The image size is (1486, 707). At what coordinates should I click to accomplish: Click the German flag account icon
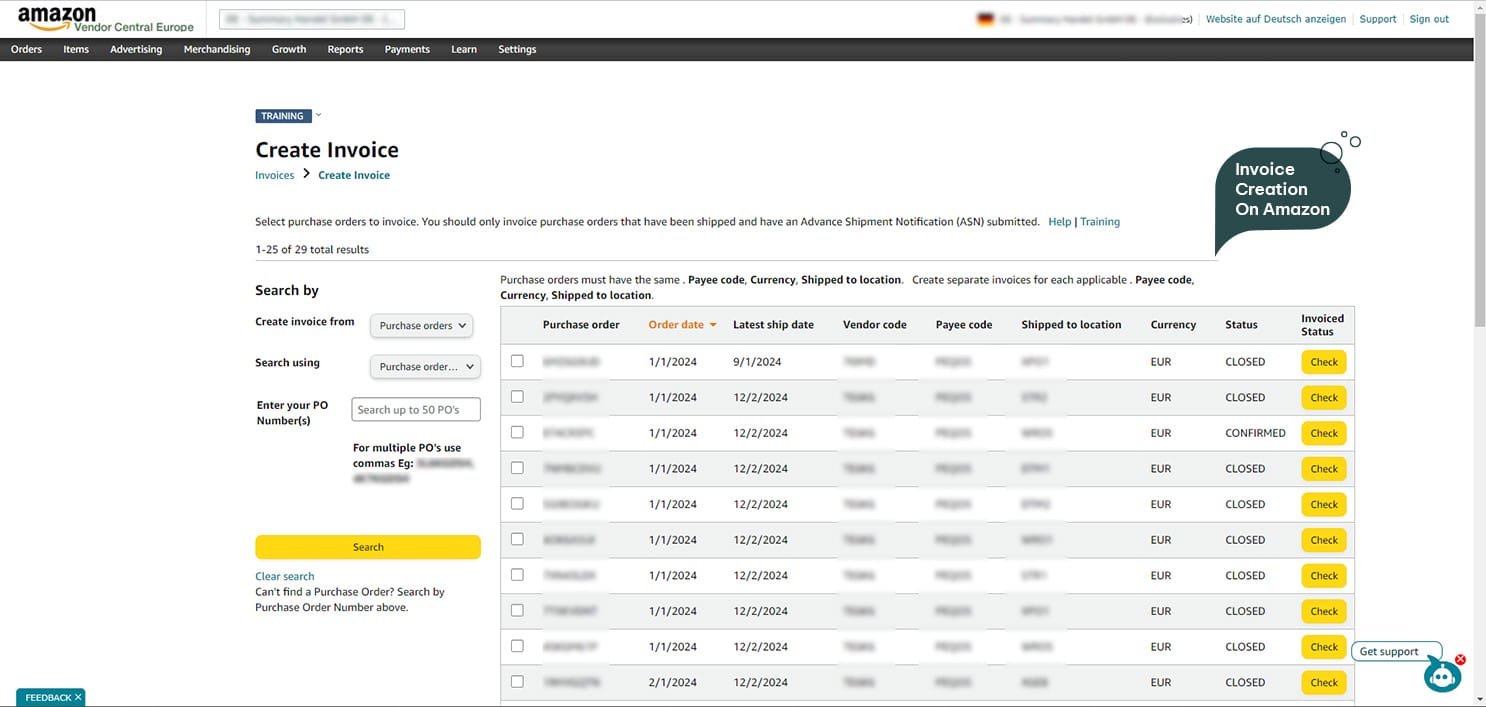[985, 19]
